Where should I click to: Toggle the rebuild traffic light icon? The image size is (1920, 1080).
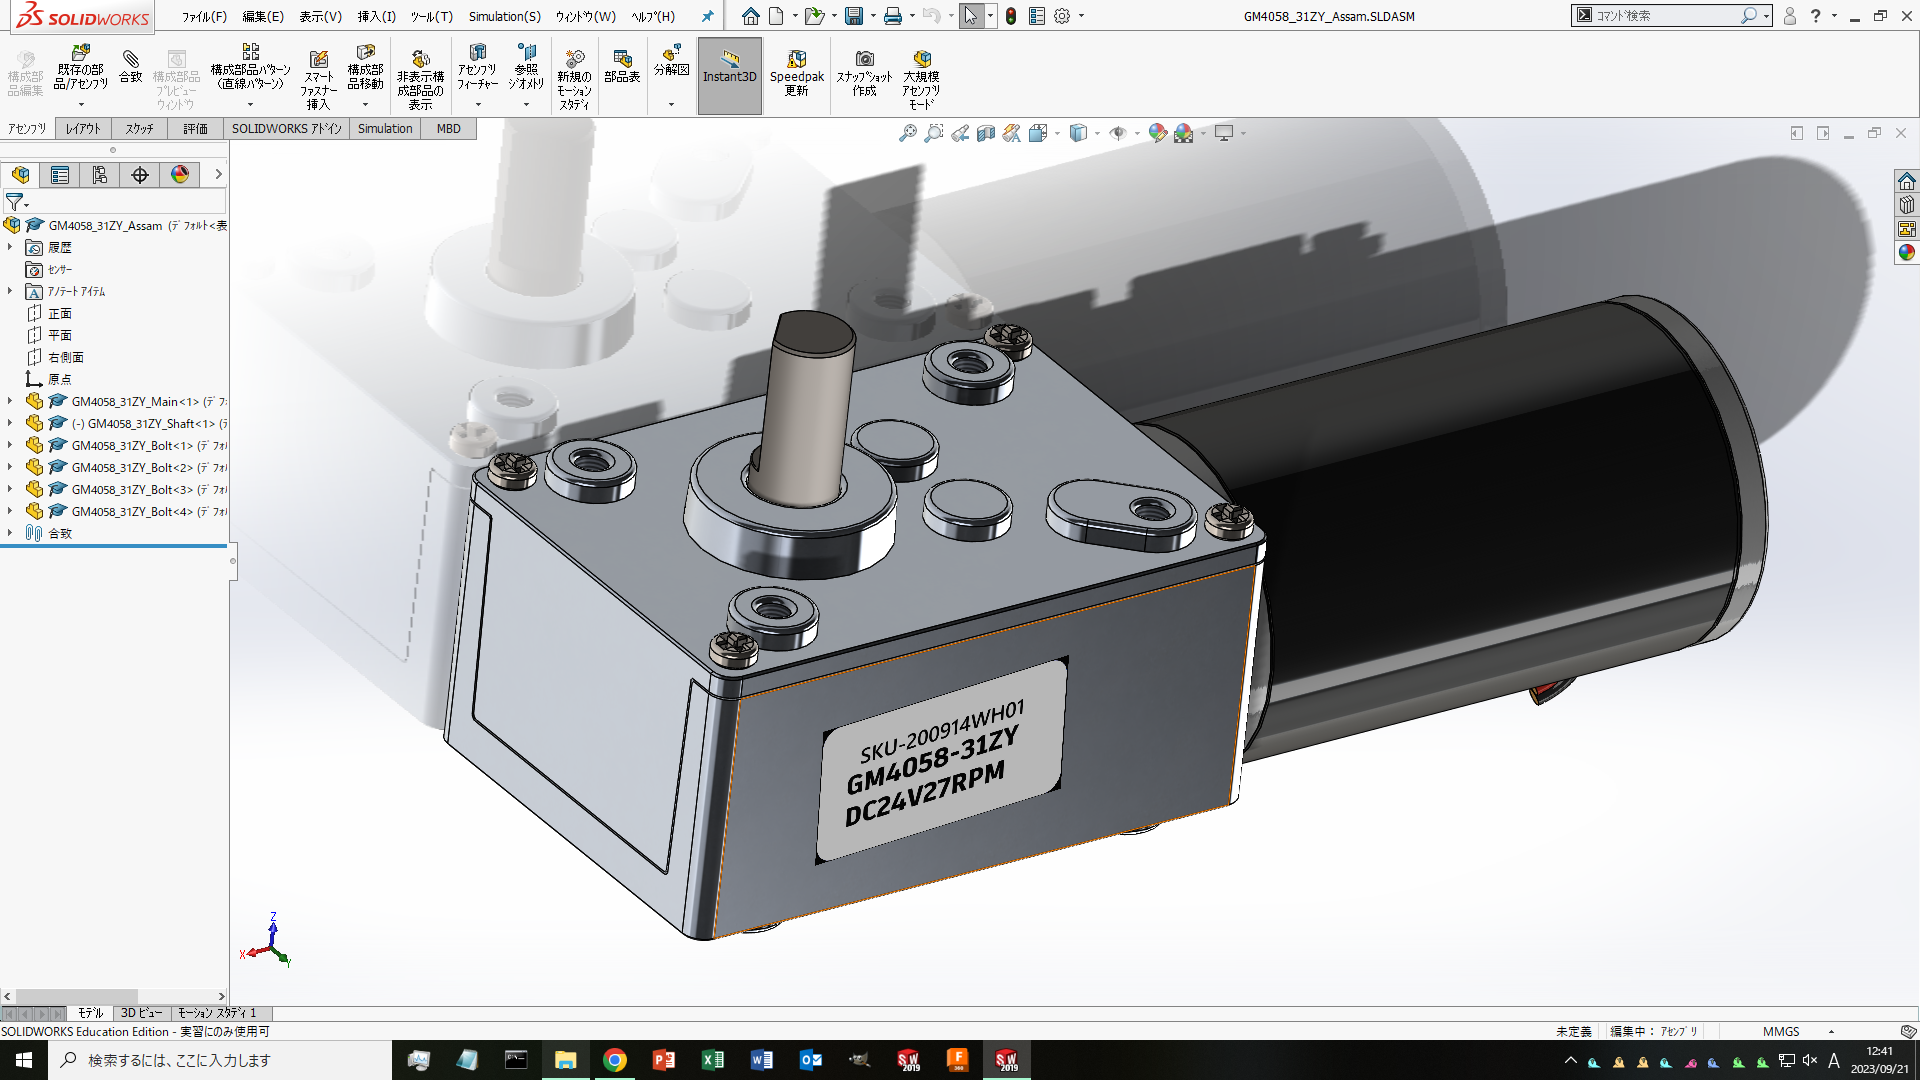pyautogui.click(x=1011, y=16)
